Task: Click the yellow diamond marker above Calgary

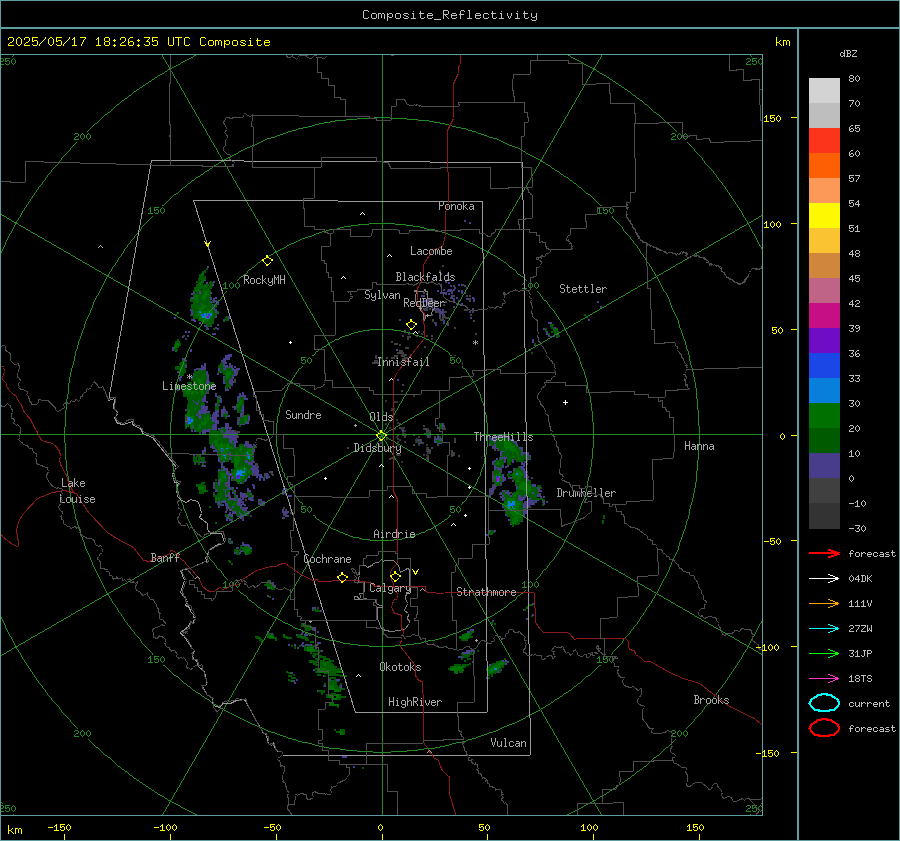Action: pos(395,576)
